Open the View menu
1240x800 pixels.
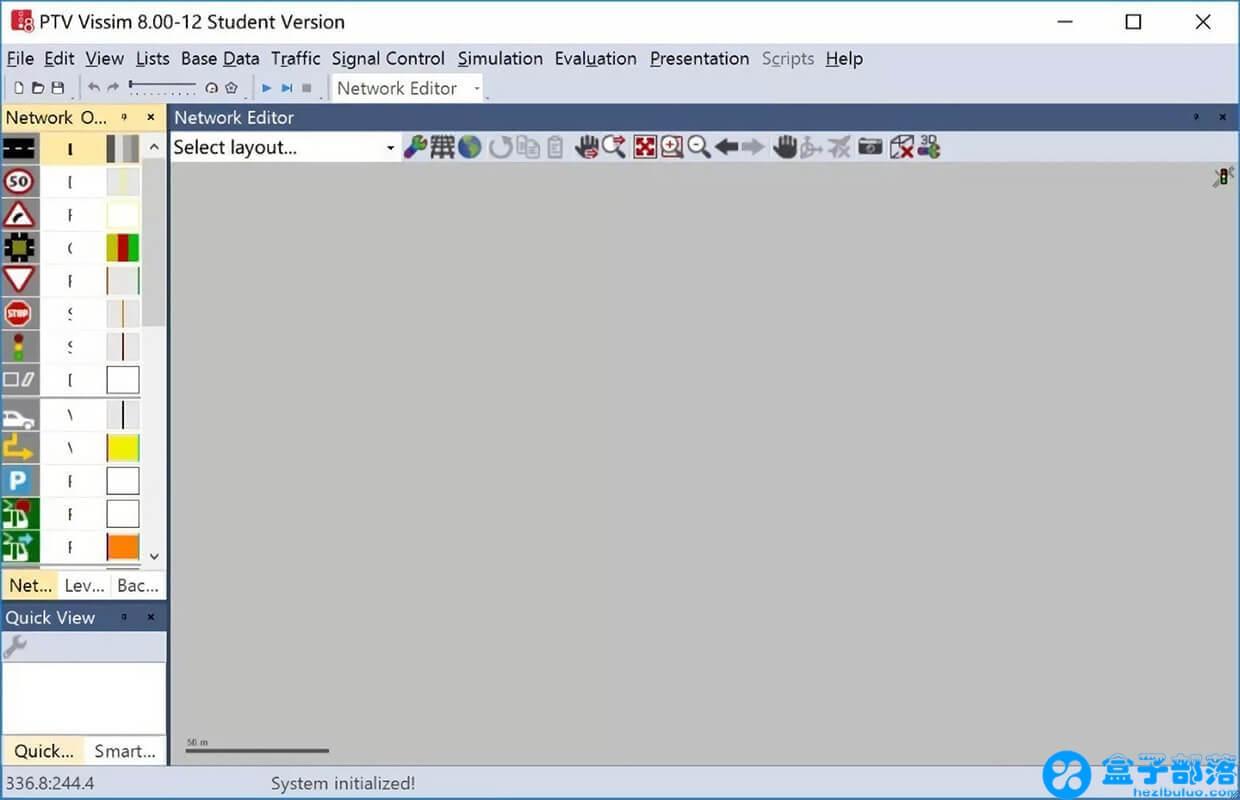click(x=105, y=59)
